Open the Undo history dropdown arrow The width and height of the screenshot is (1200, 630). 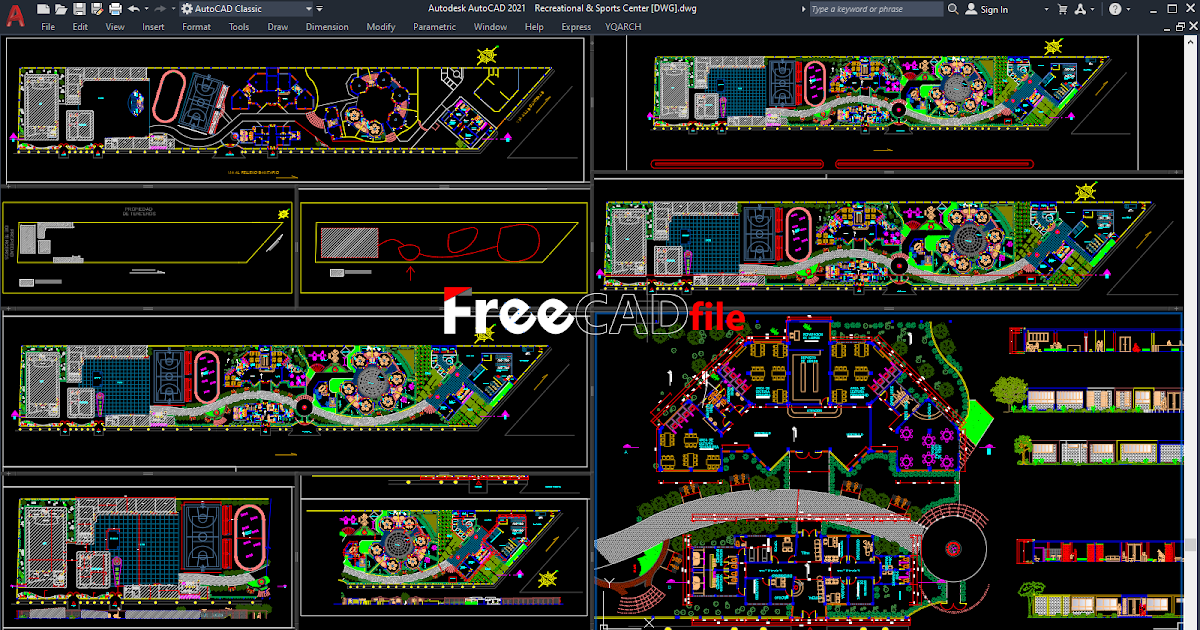click(145, 8)
